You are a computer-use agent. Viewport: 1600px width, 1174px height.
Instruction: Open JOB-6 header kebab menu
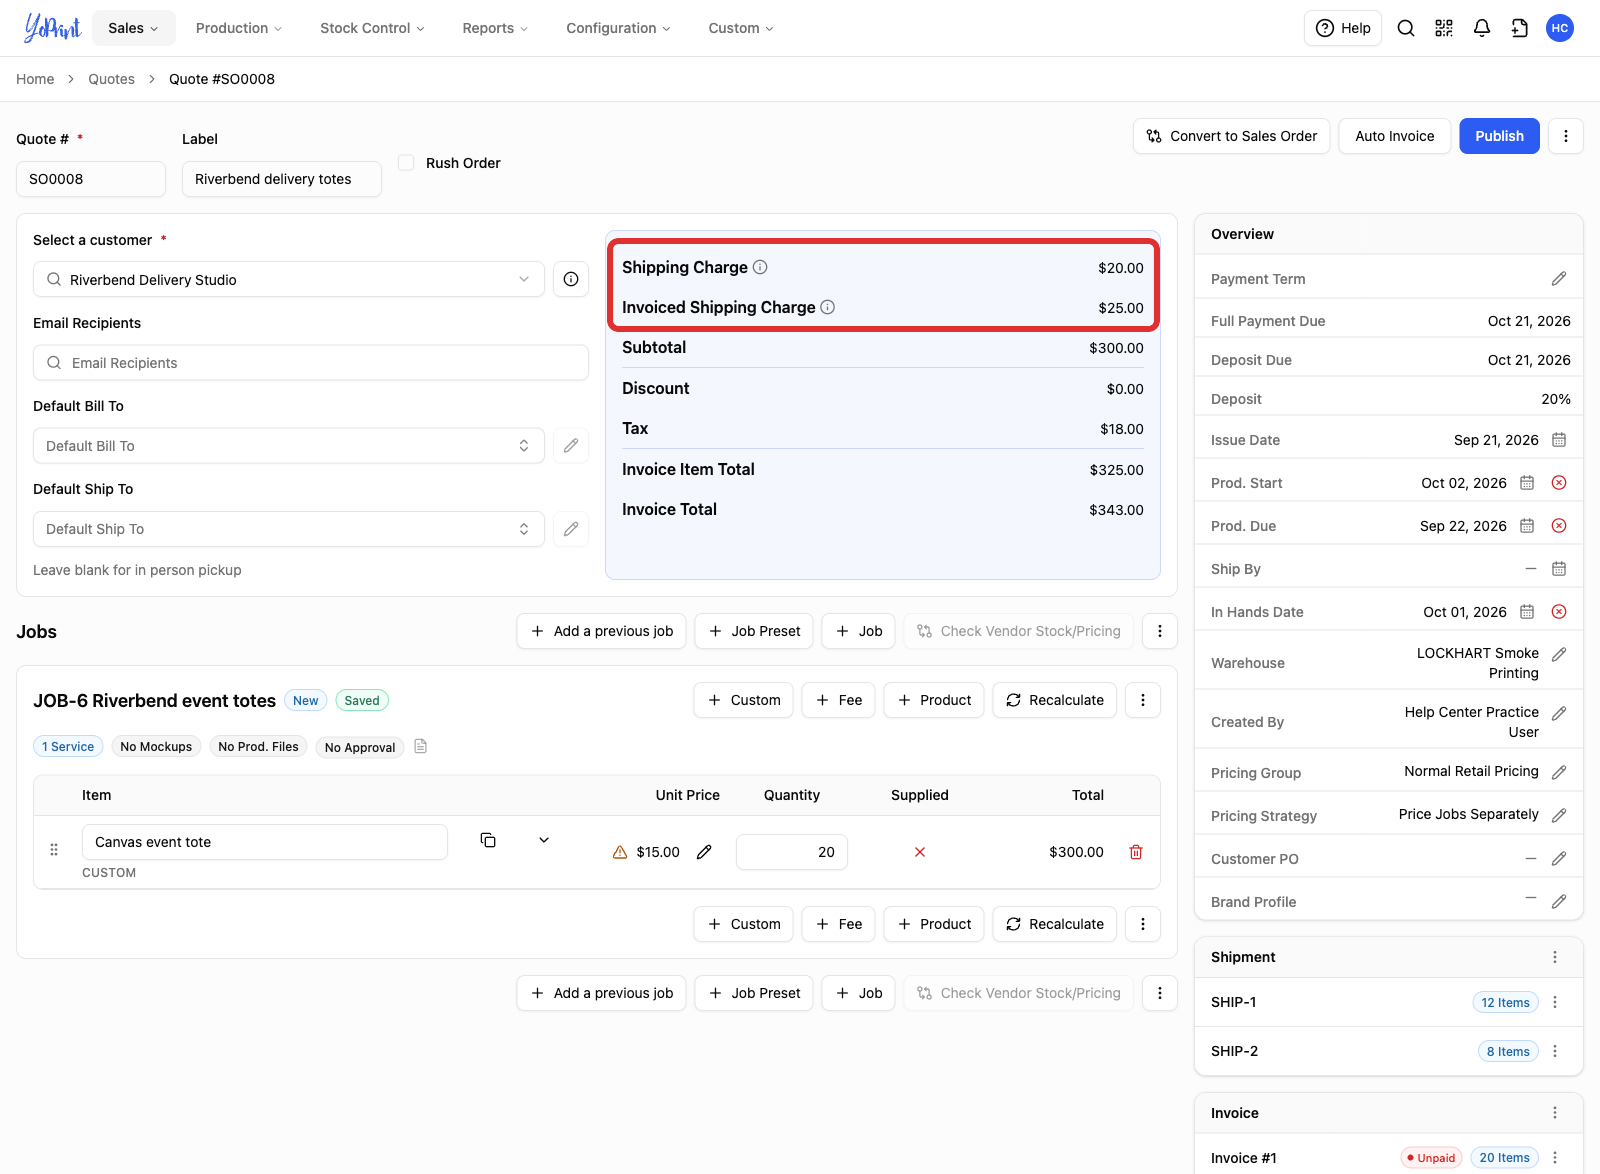pyautogui.click(x=1143, y=700)
